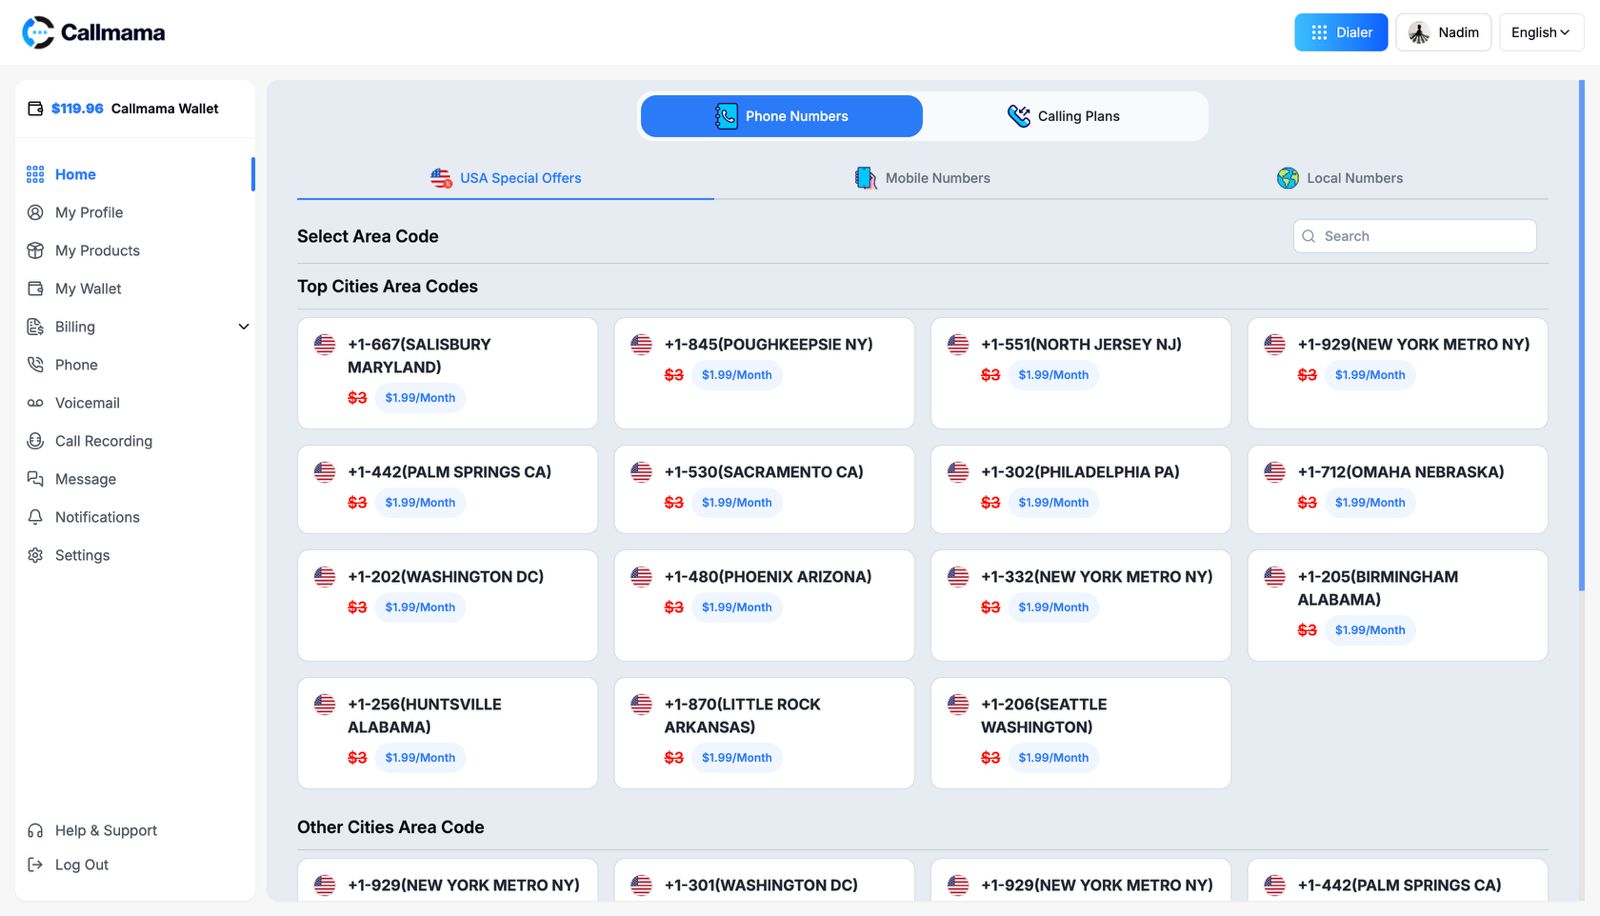The image size is (1600, 916).
Task: Select the USA Special Offers tab
Action: [505, 178]
